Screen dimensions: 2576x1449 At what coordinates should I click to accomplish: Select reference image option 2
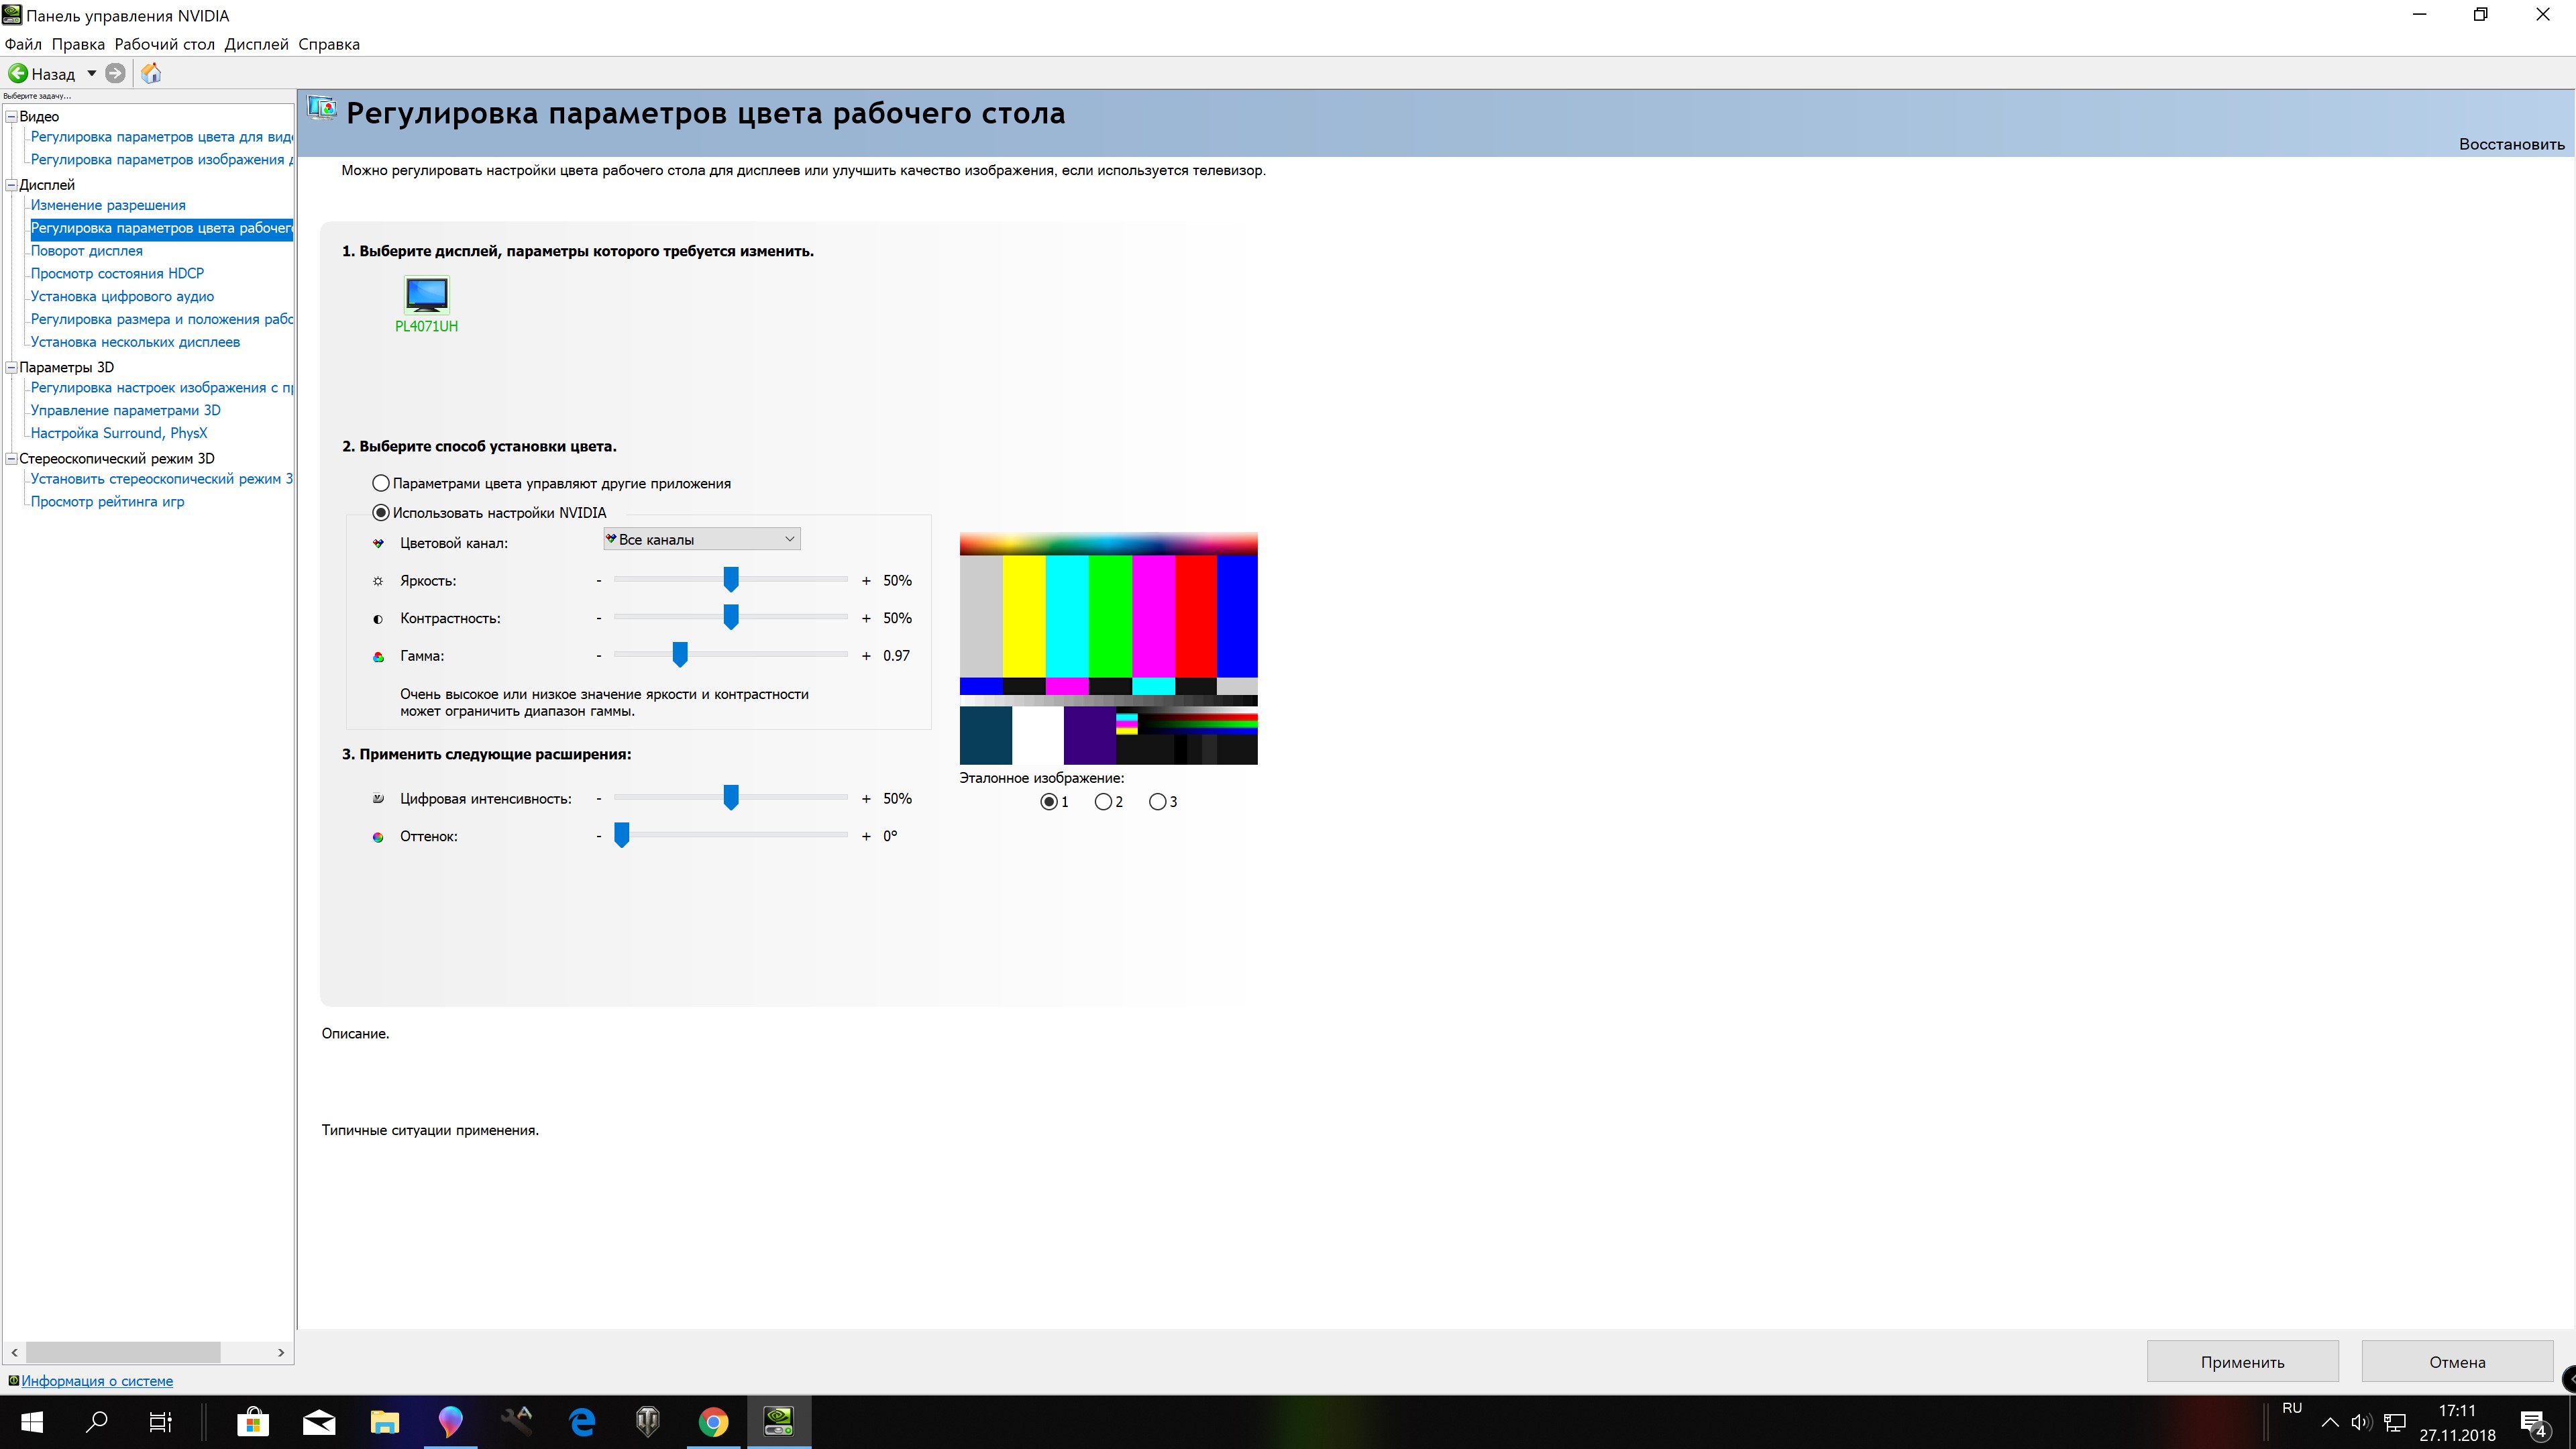pos(1103,802)
